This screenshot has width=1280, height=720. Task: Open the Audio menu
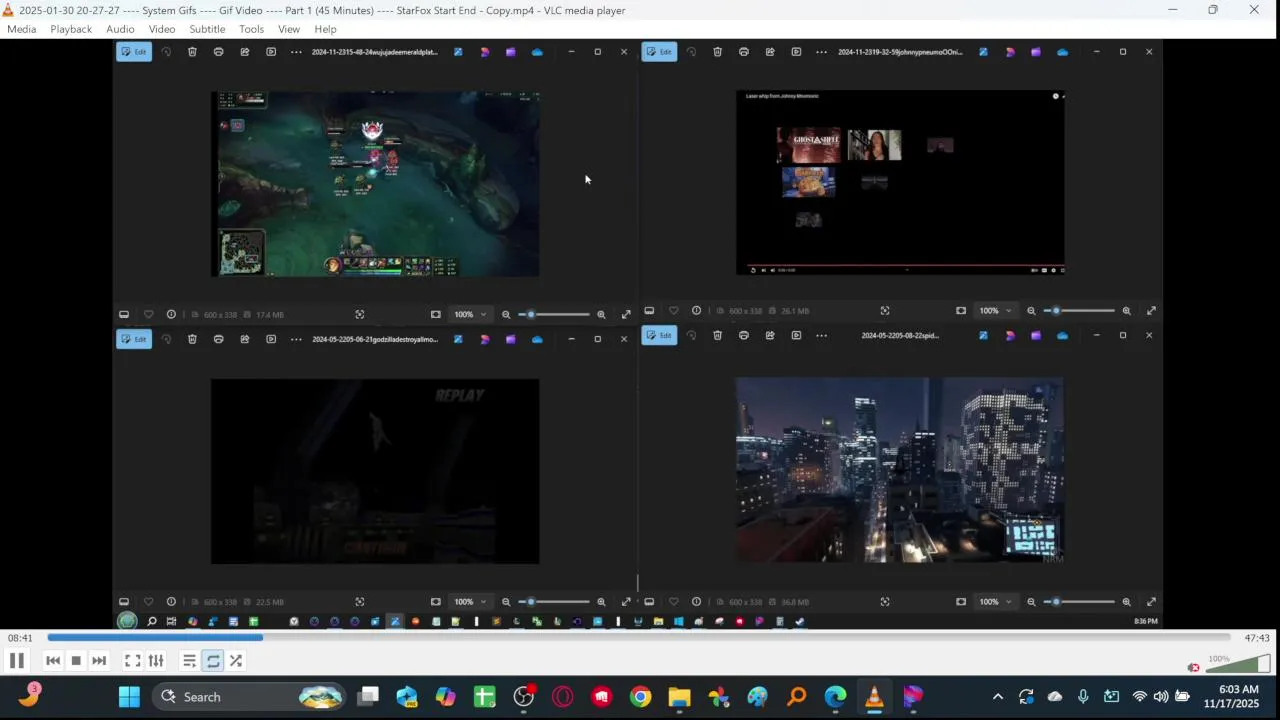(120, 29)
